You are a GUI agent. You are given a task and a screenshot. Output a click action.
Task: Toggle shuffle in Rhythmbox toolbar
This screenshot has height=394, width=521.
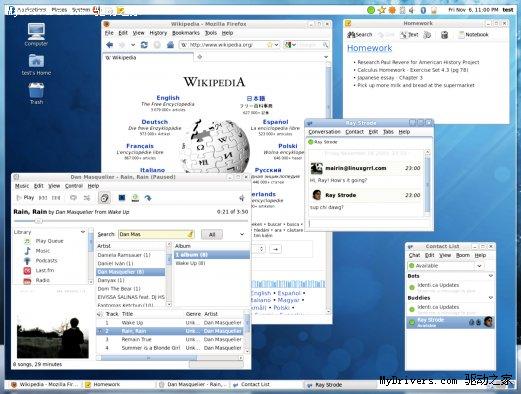coord(87,198)
